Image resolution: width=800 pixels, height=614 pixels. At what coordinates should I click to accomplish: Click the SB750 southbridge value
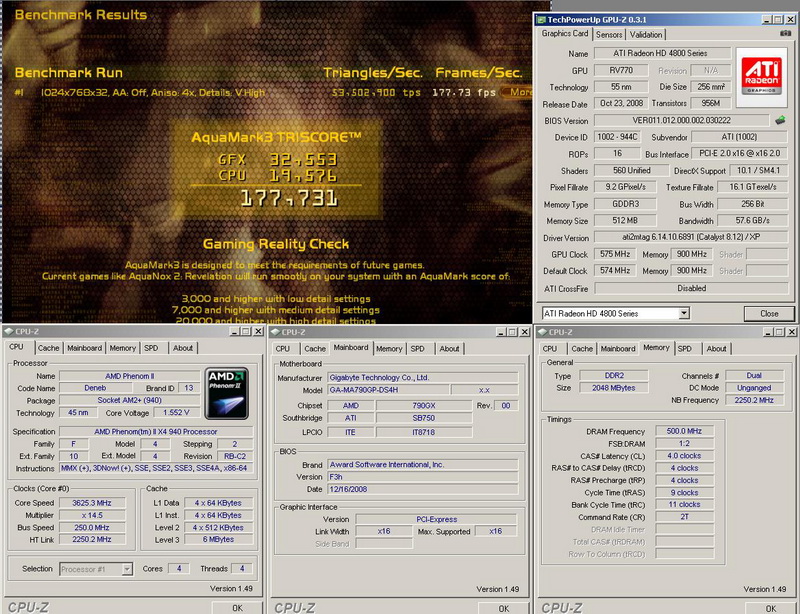click(x=424, y=418)
